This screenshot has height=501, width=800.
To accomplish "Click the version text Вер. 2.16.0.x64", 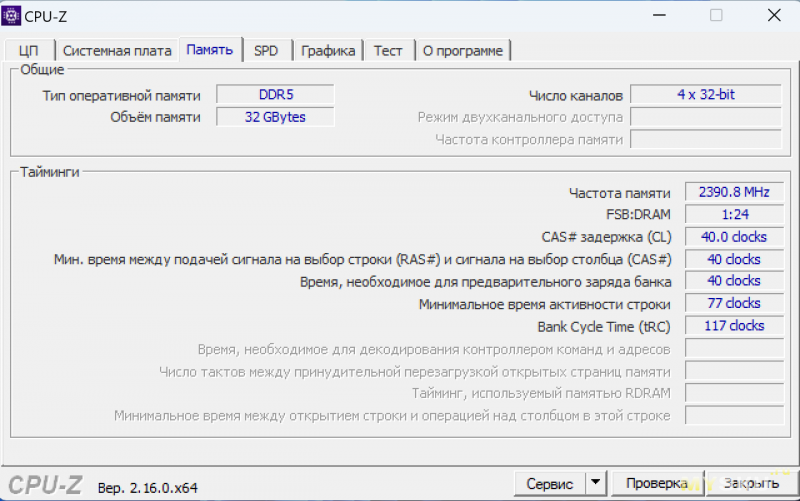I will click(147, 488).
